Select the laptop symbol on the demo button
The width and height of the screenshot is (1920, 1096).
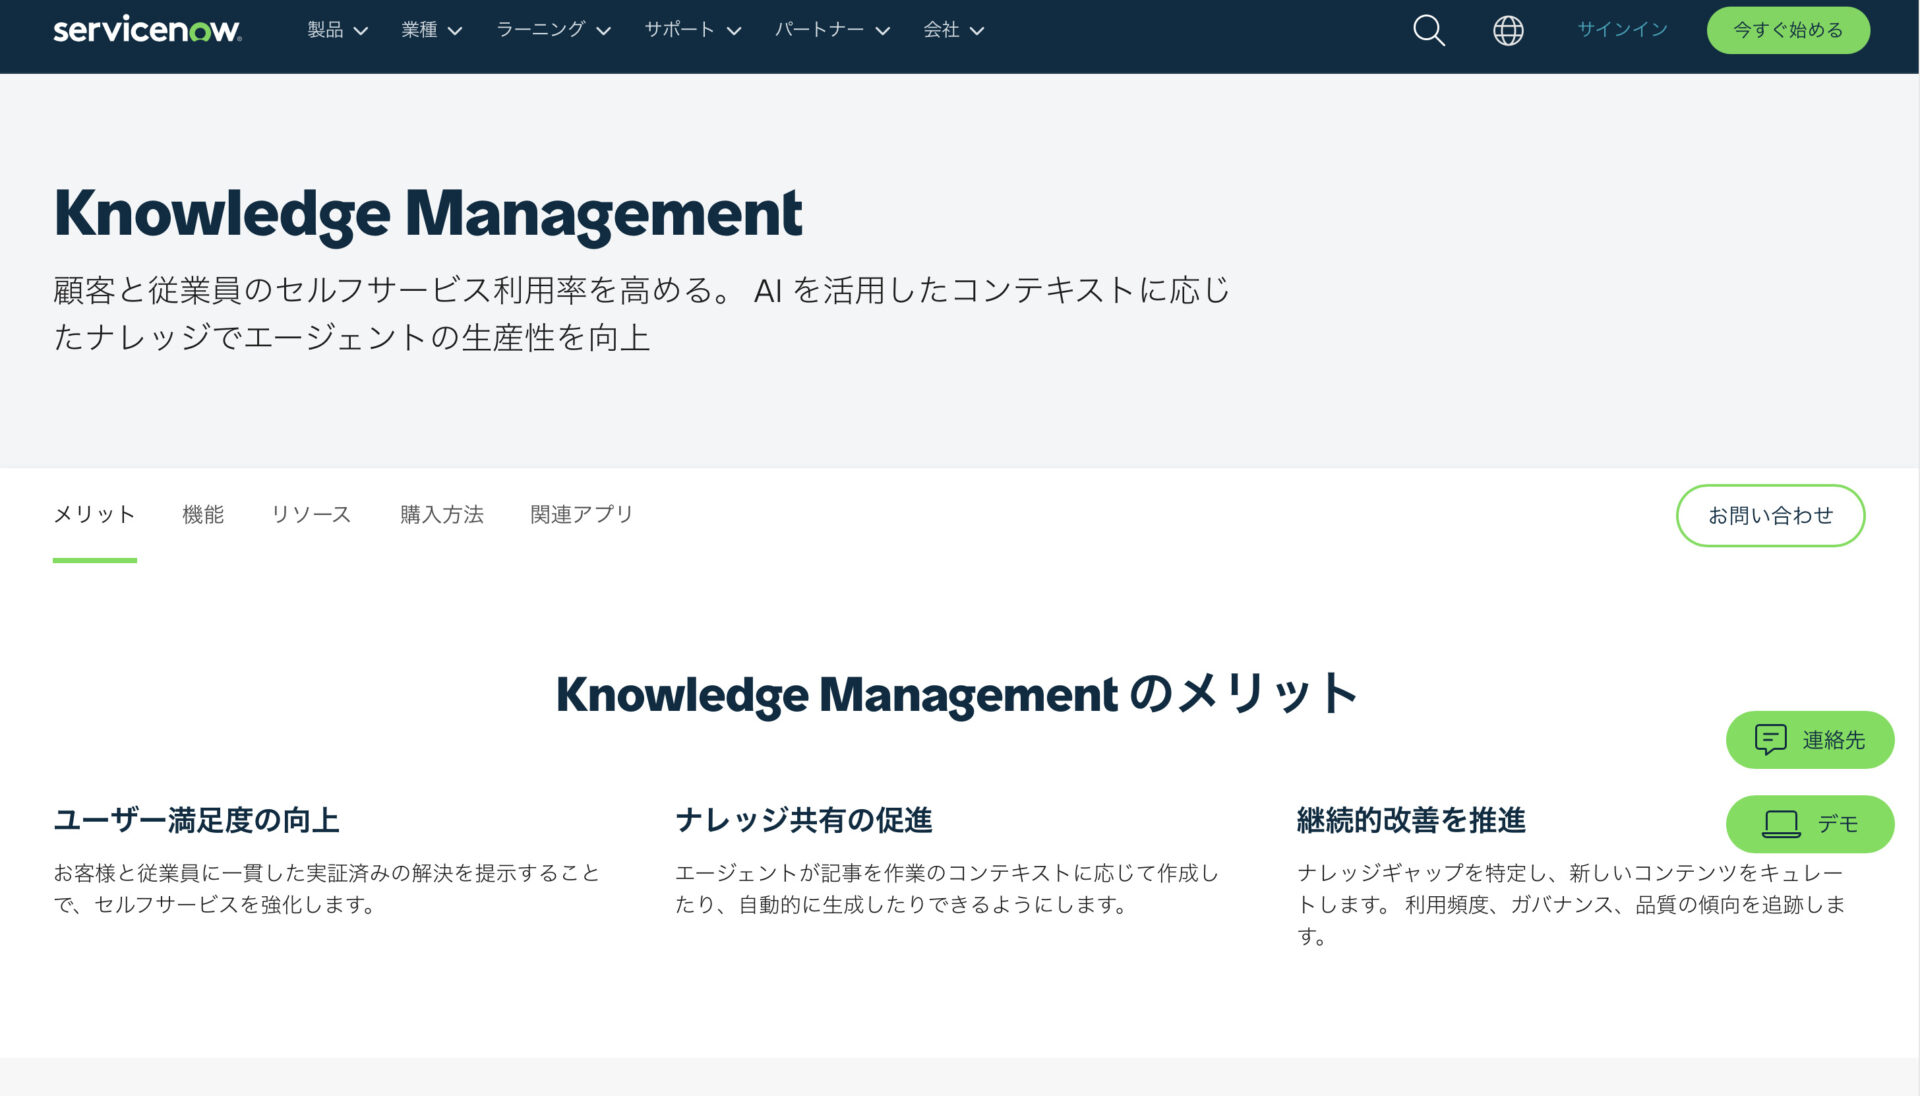[x=1783, y=823]
